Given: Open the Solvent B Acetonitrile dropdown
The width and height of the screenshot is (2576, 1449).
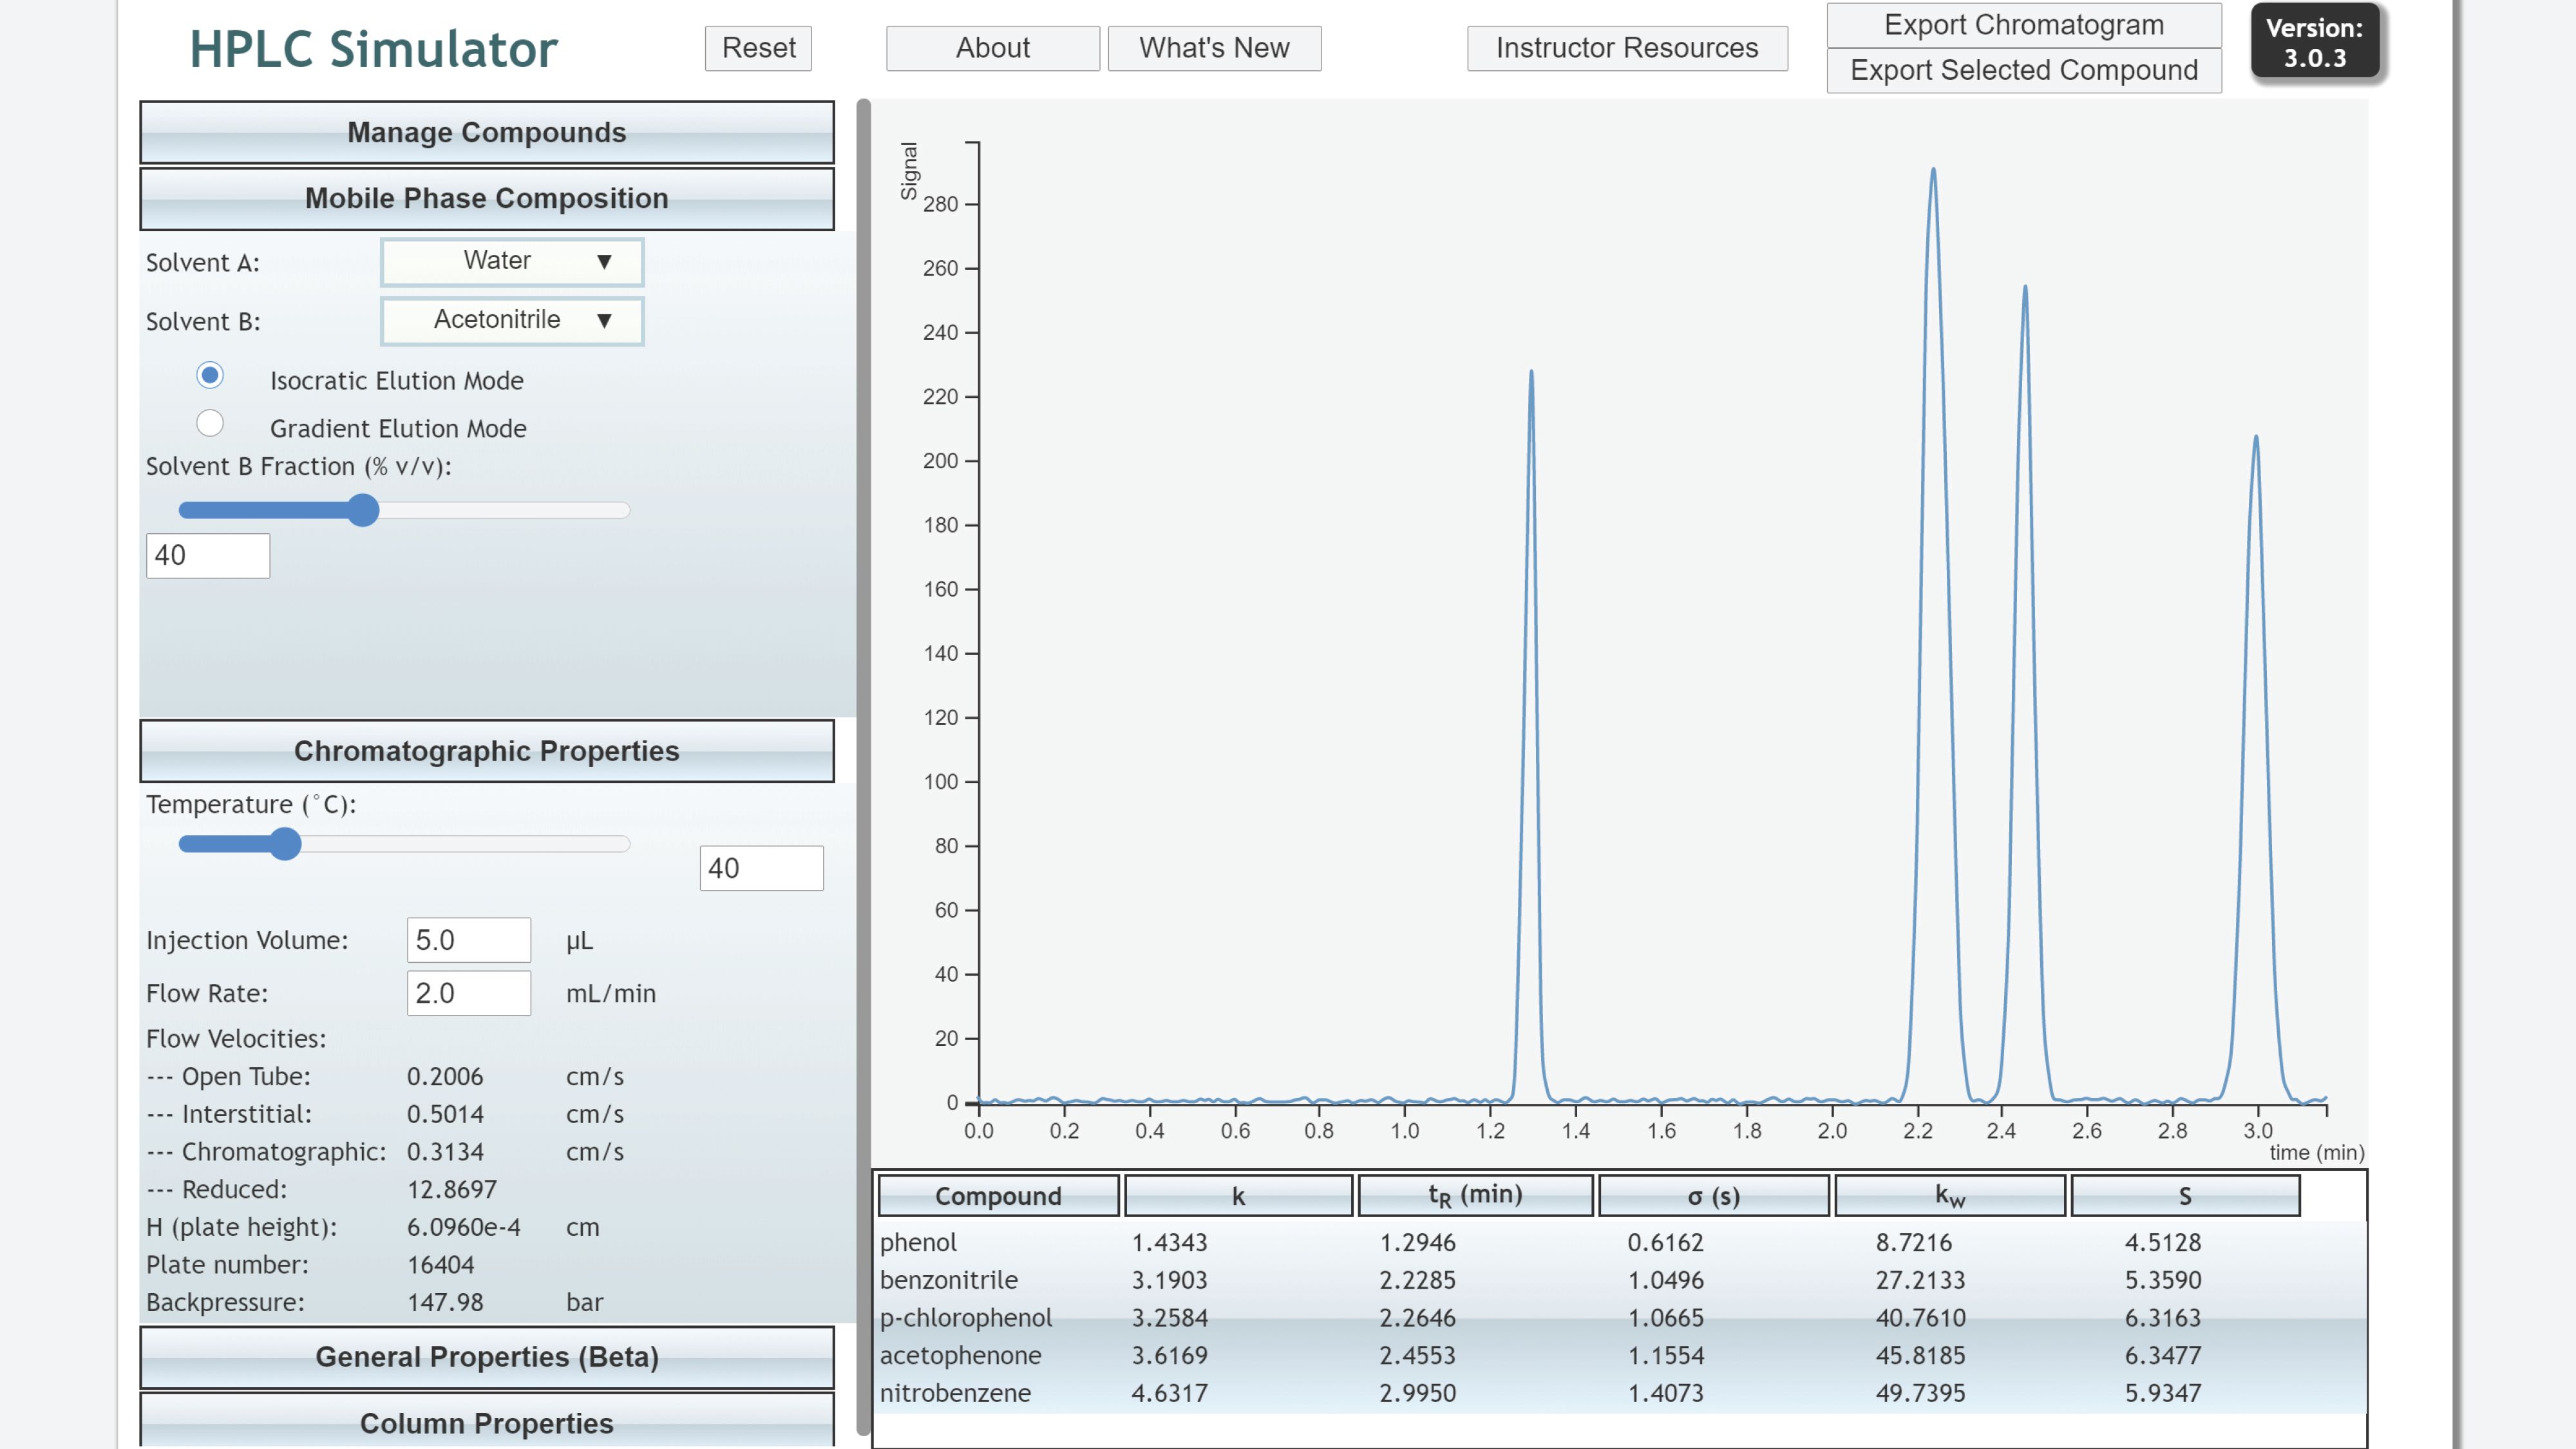Looking at the screenshot, I should pos(512,320).
